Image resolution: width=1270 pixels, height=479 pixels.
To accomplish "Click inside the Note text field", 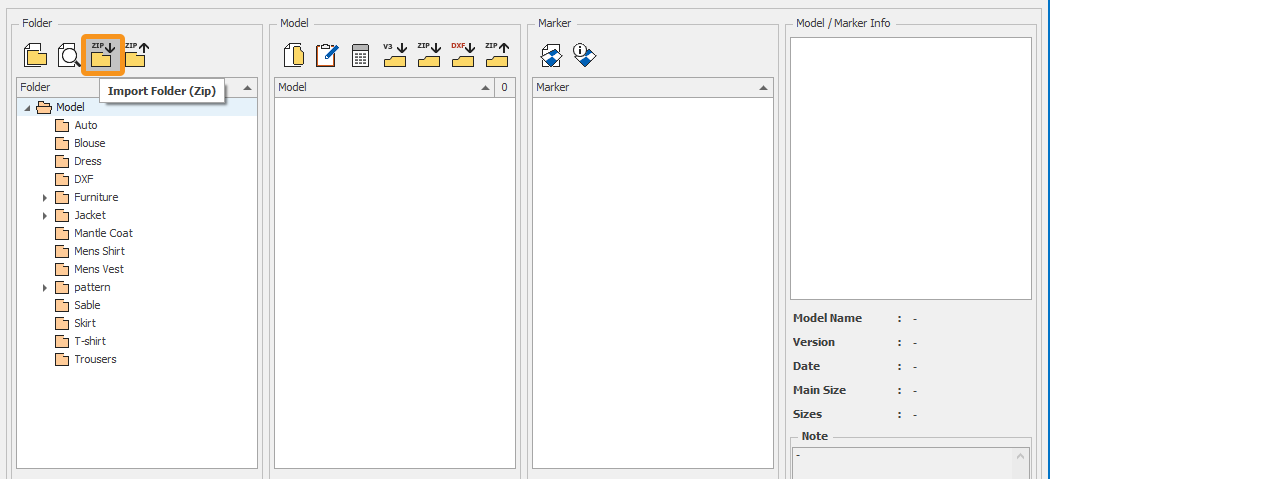I will click(x=900, y=462).
